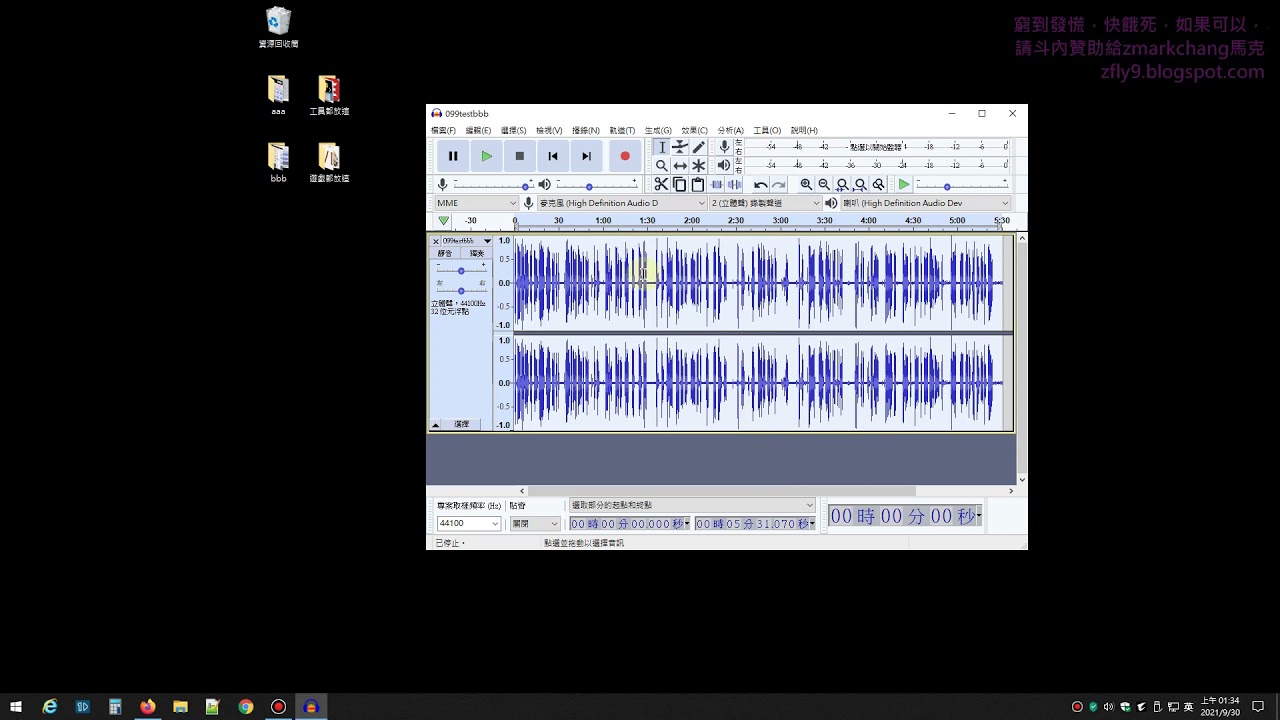Screen dimensions: 1280x720
Task: Open the 工具(O) menu
Action: (767, 130)
